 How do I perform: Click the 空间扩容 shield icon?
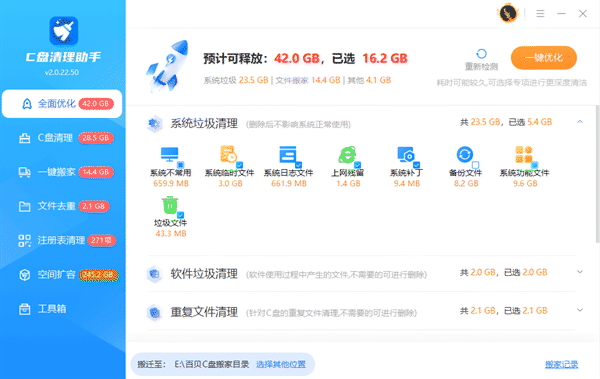click(x=24, y=275)
